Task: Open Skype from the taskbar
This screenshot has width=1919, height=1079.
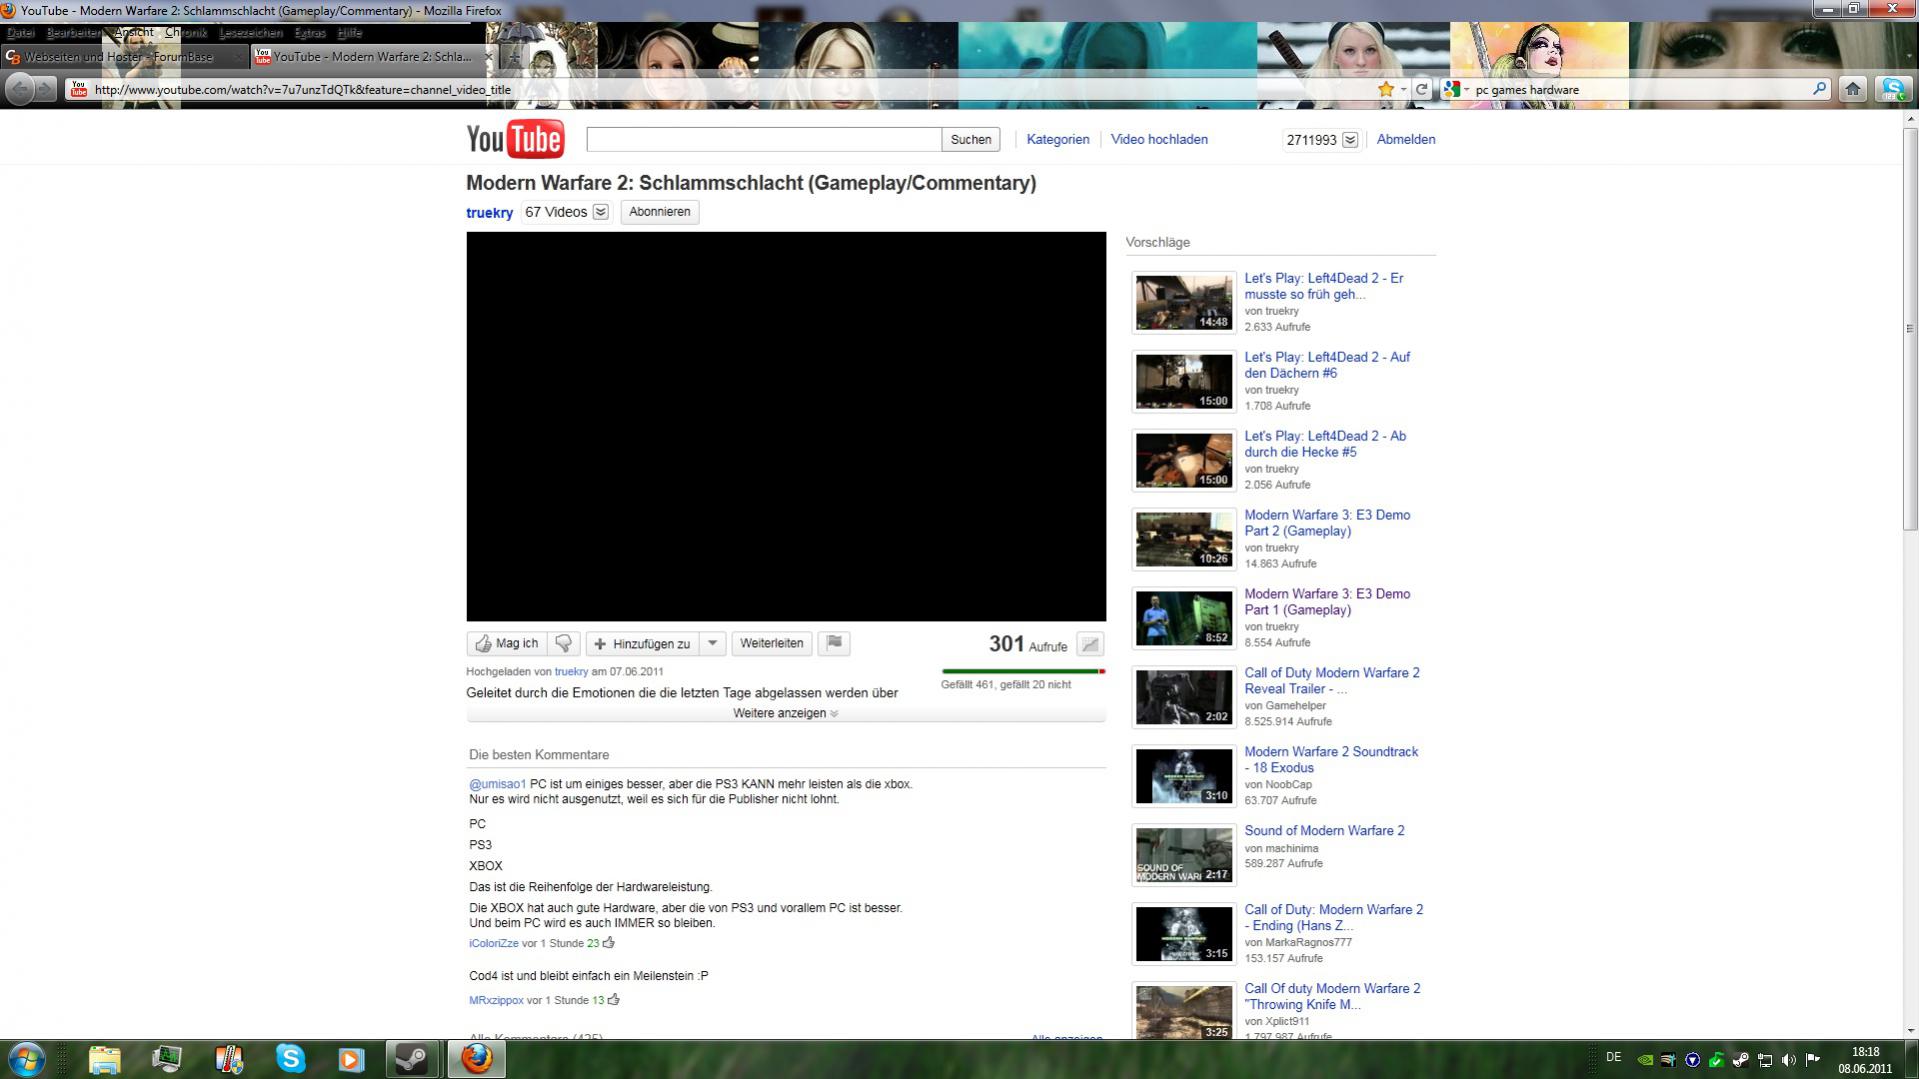Action: tap(290, 1058)
